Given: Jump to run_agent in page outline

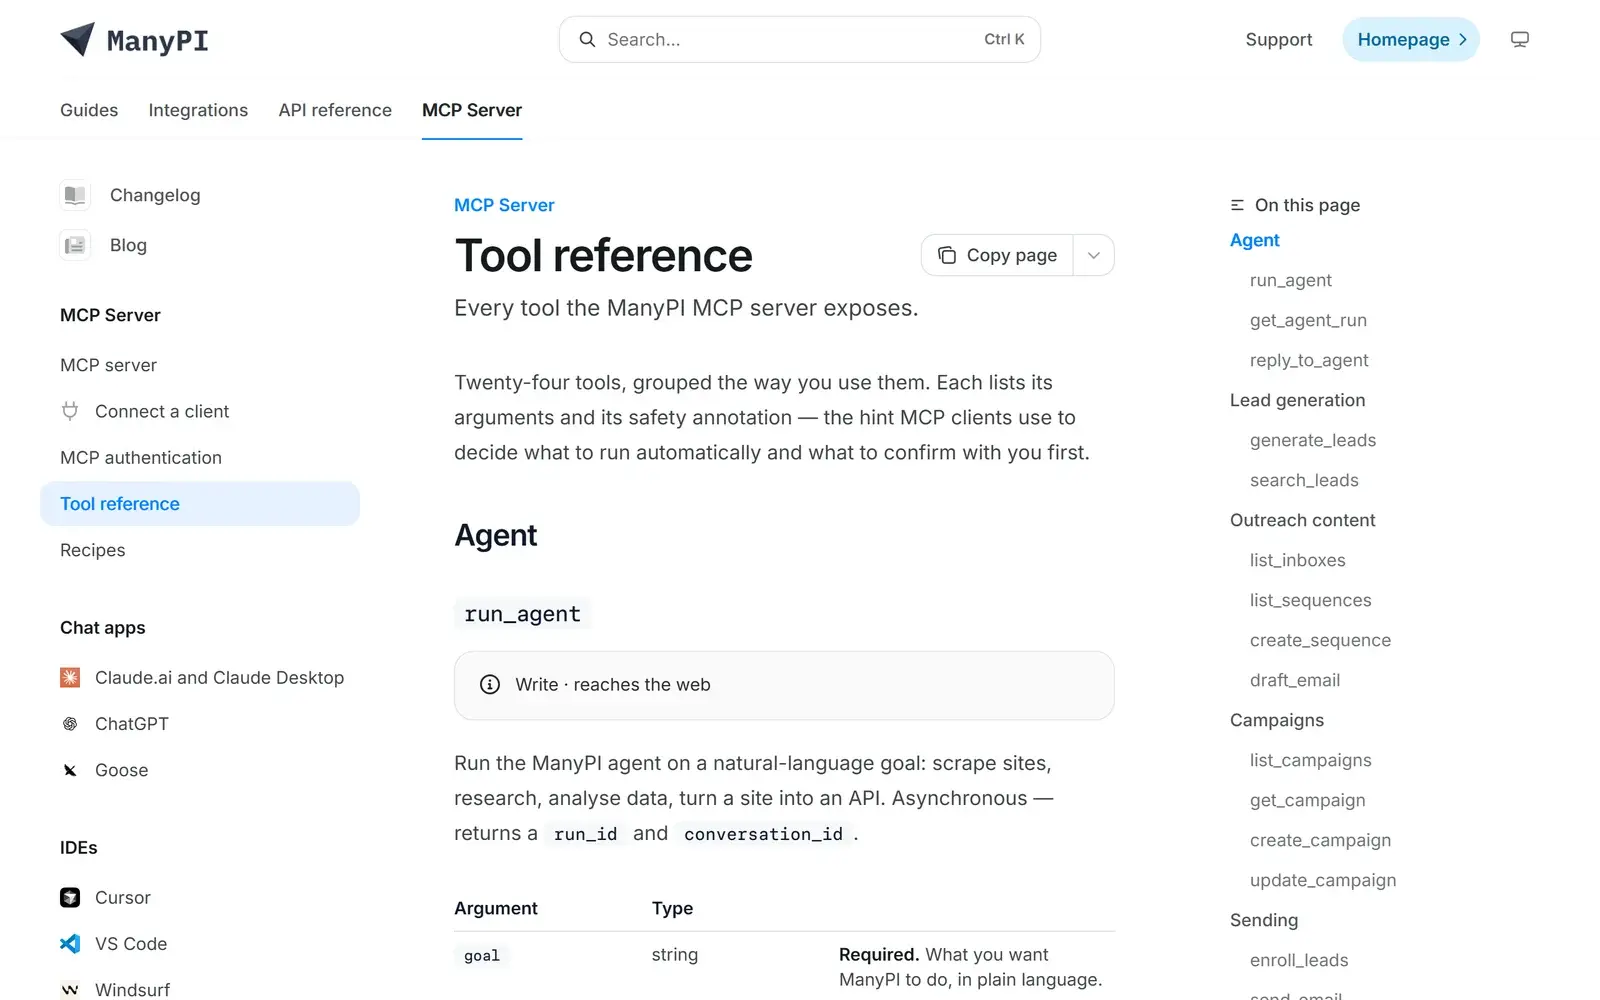Looking at the screenshot, I should (1291, 280).
